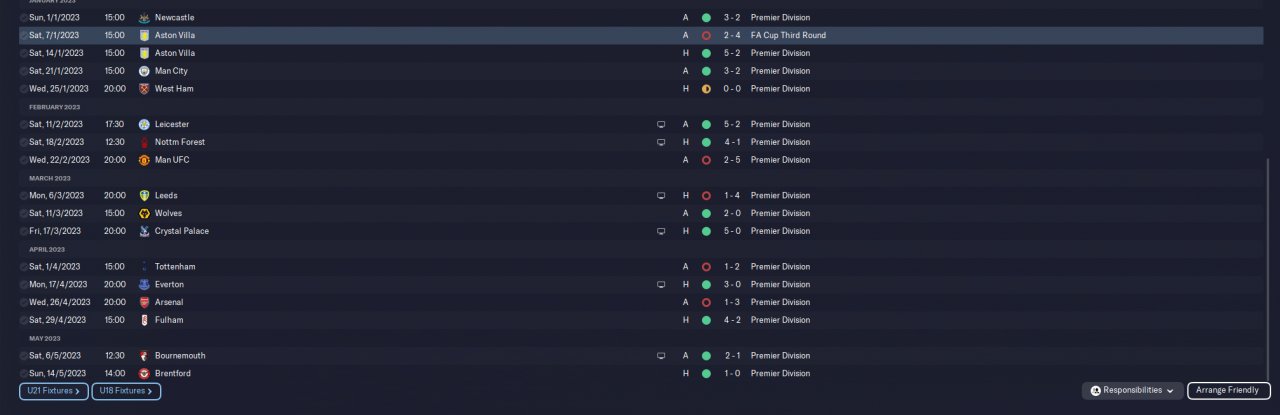Viewport: 1280px width, 415px height.
Task: Click the TV broadcast icon on Leicester fixture
Action: [660, 124]
